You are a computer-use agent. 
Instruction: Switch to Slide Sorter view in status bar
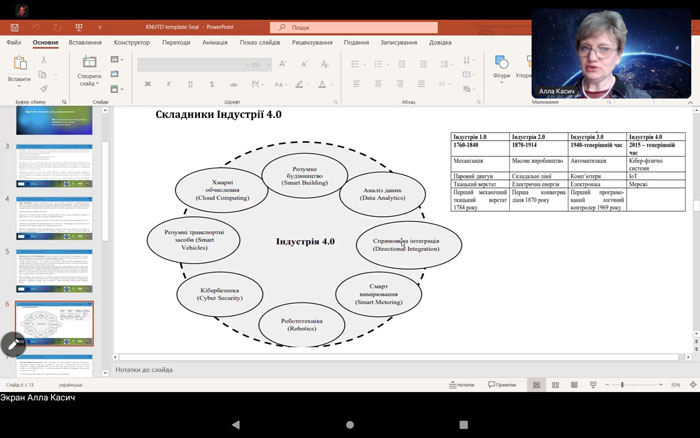(x=553, y=384)
